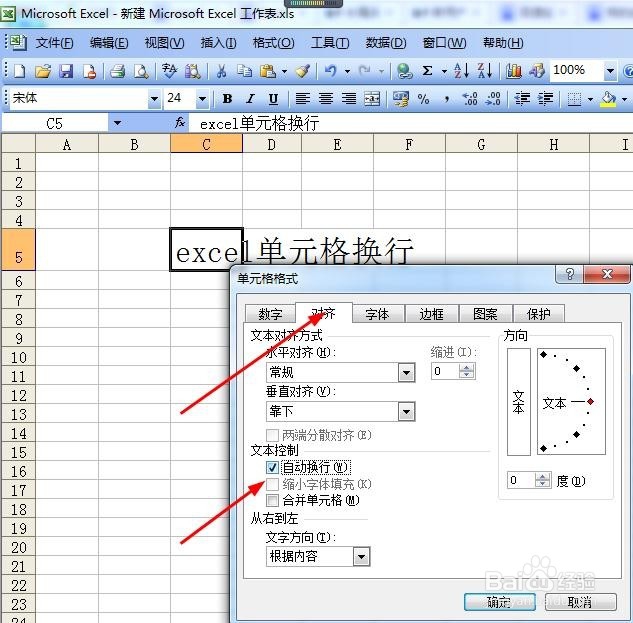This screenshot has width=633, height=623.
Task: Switch to the 边框 tab
Action: click(x=432, y=314)
